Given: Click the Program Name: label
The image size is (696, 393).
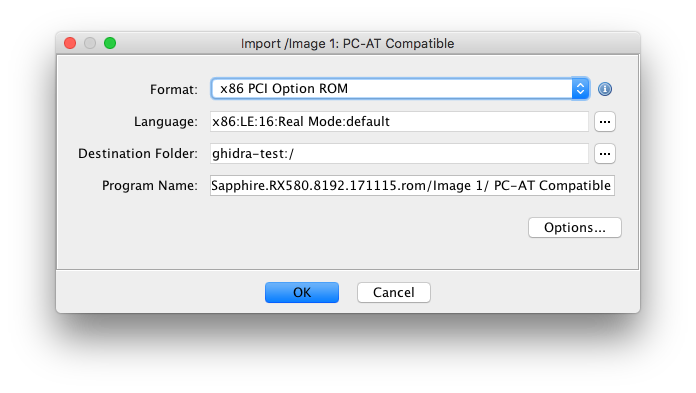Looking at the screenshot, I should [x=150, y=186].
